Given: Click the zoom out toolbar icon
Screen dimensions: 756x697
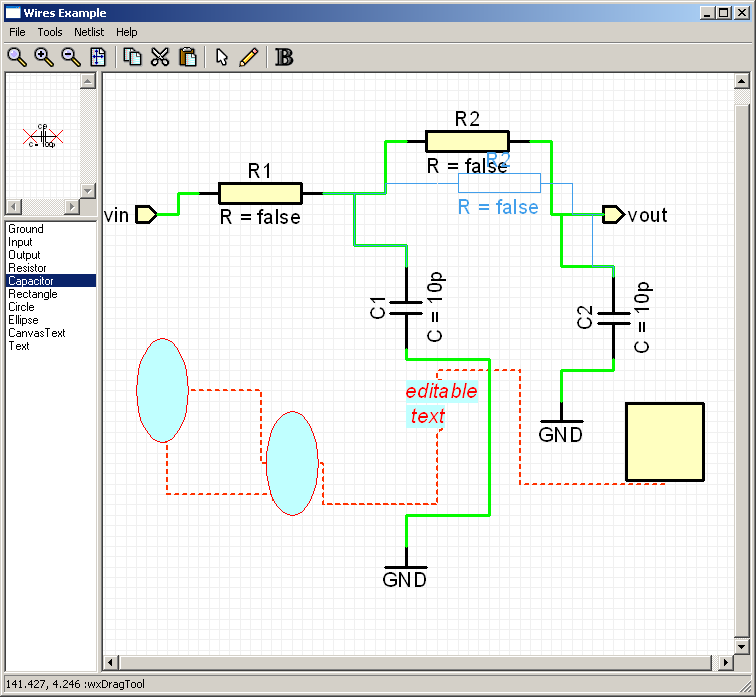Looking at the screenshot, I should click(x=71, y=56).
